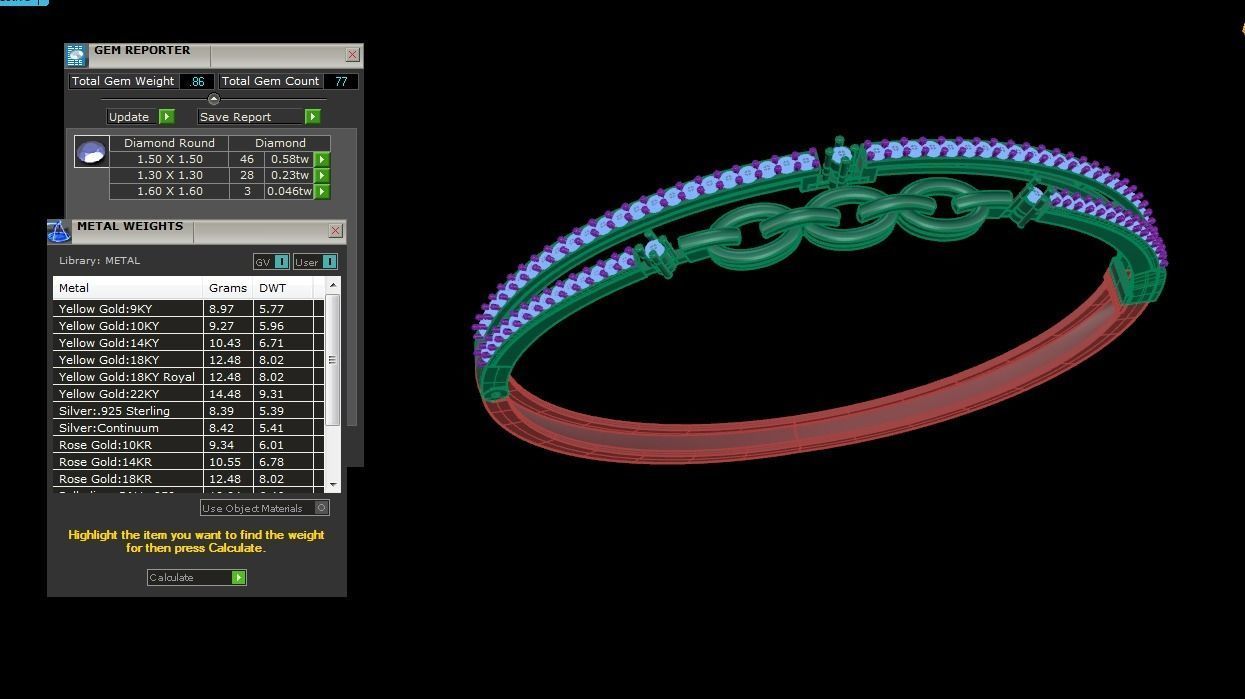Screen dimensions: 1245x699
Task: Click the metal list scroll down arrow
Action: coord(333,485)
